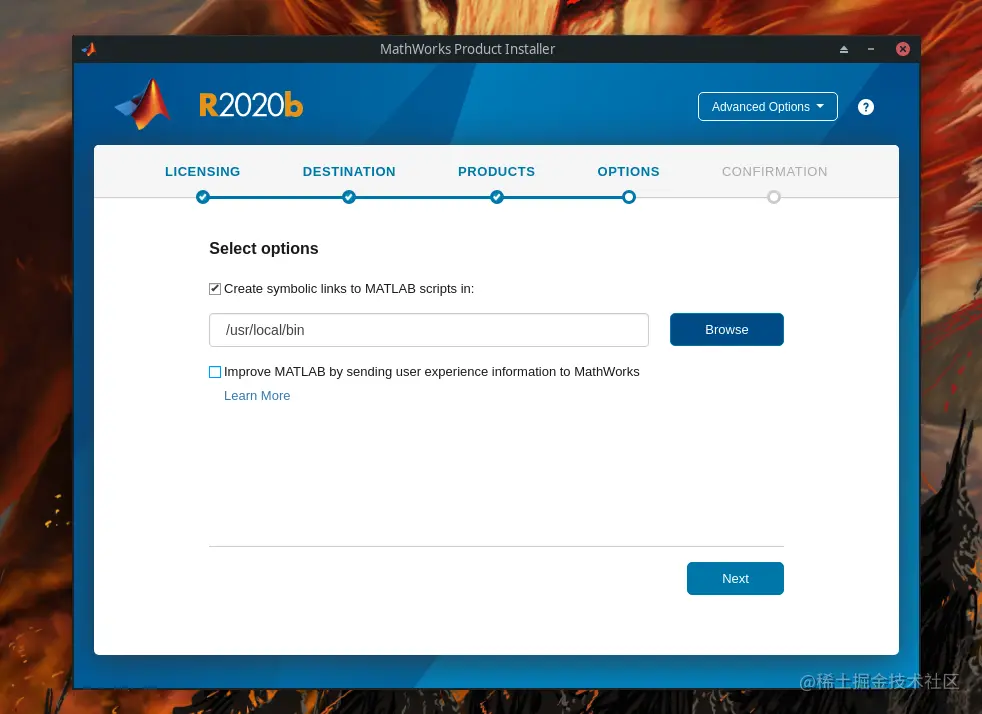Select the OPTIONS step tab
The height and width of the screenshot is (714, 982).
[x=629, y=172]
